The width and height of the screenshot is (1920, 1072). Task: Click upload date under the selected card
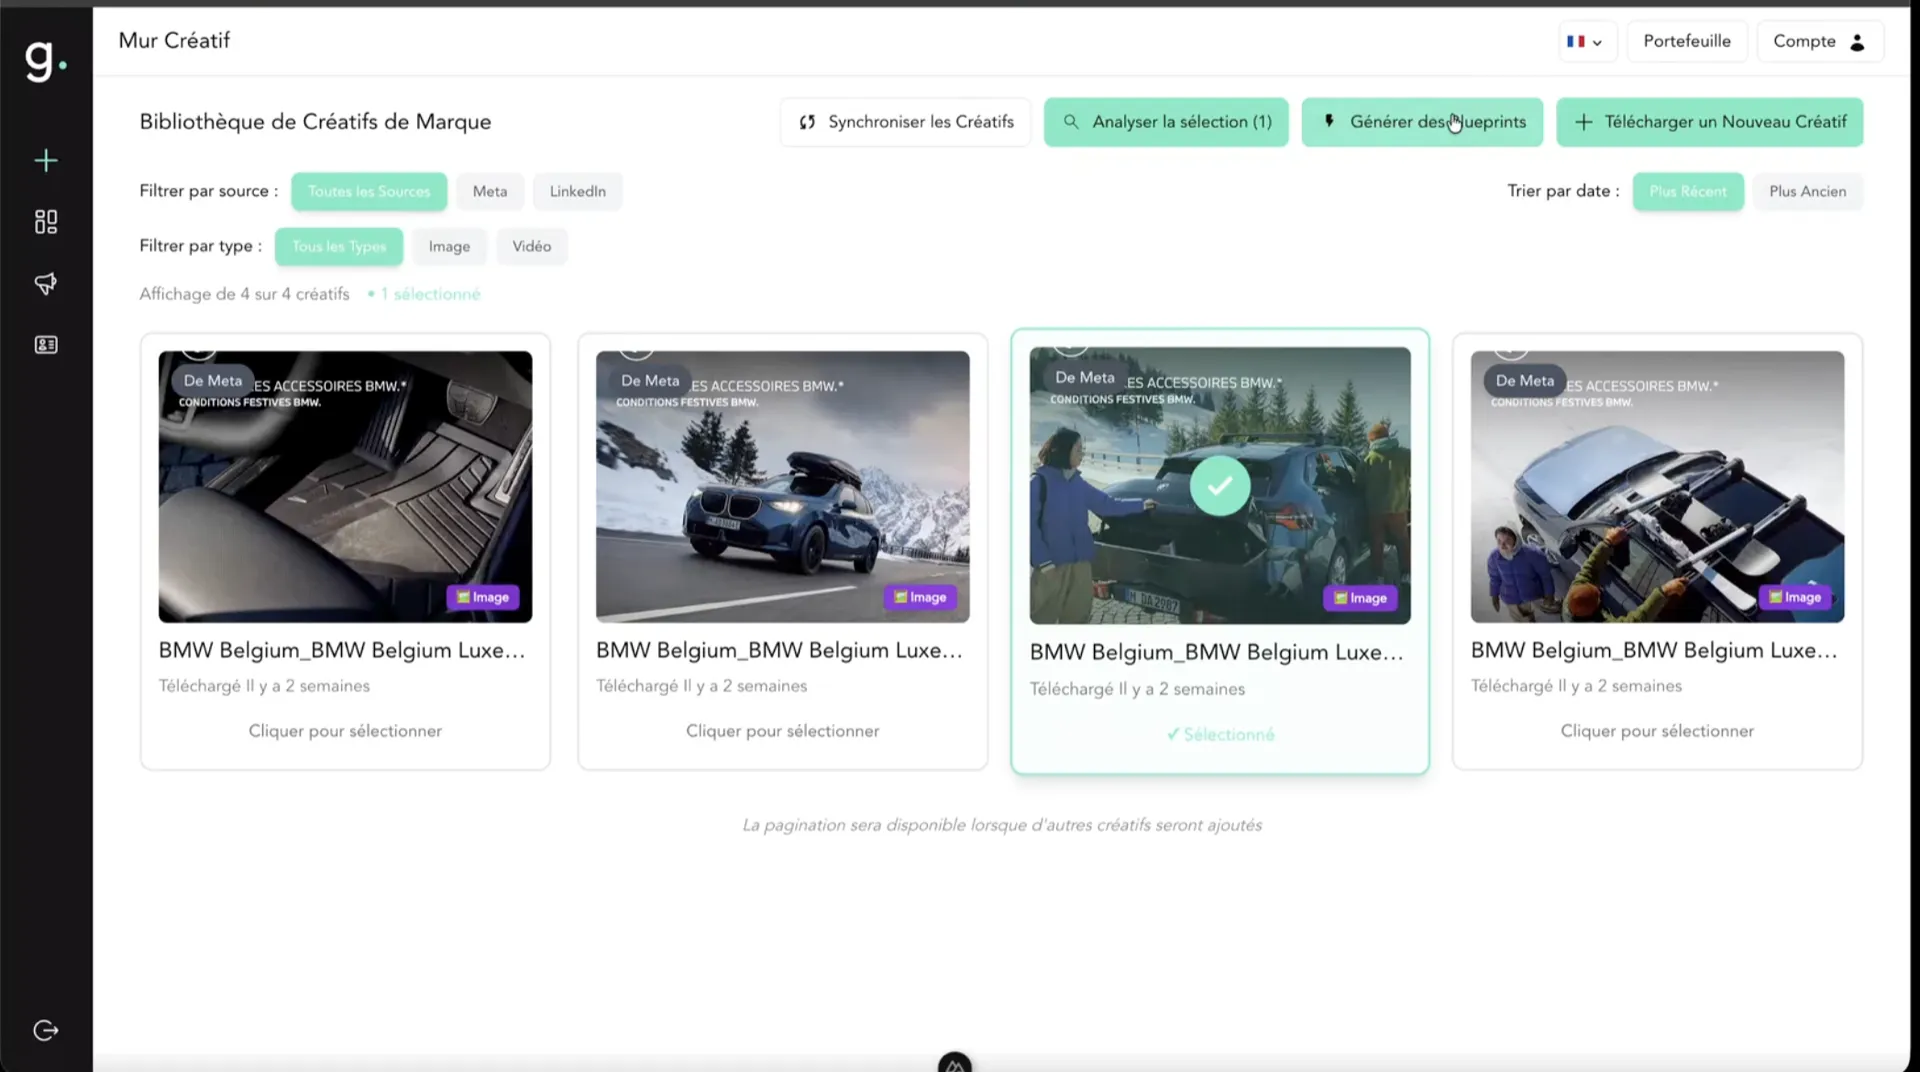click(x=1138, y=689)
